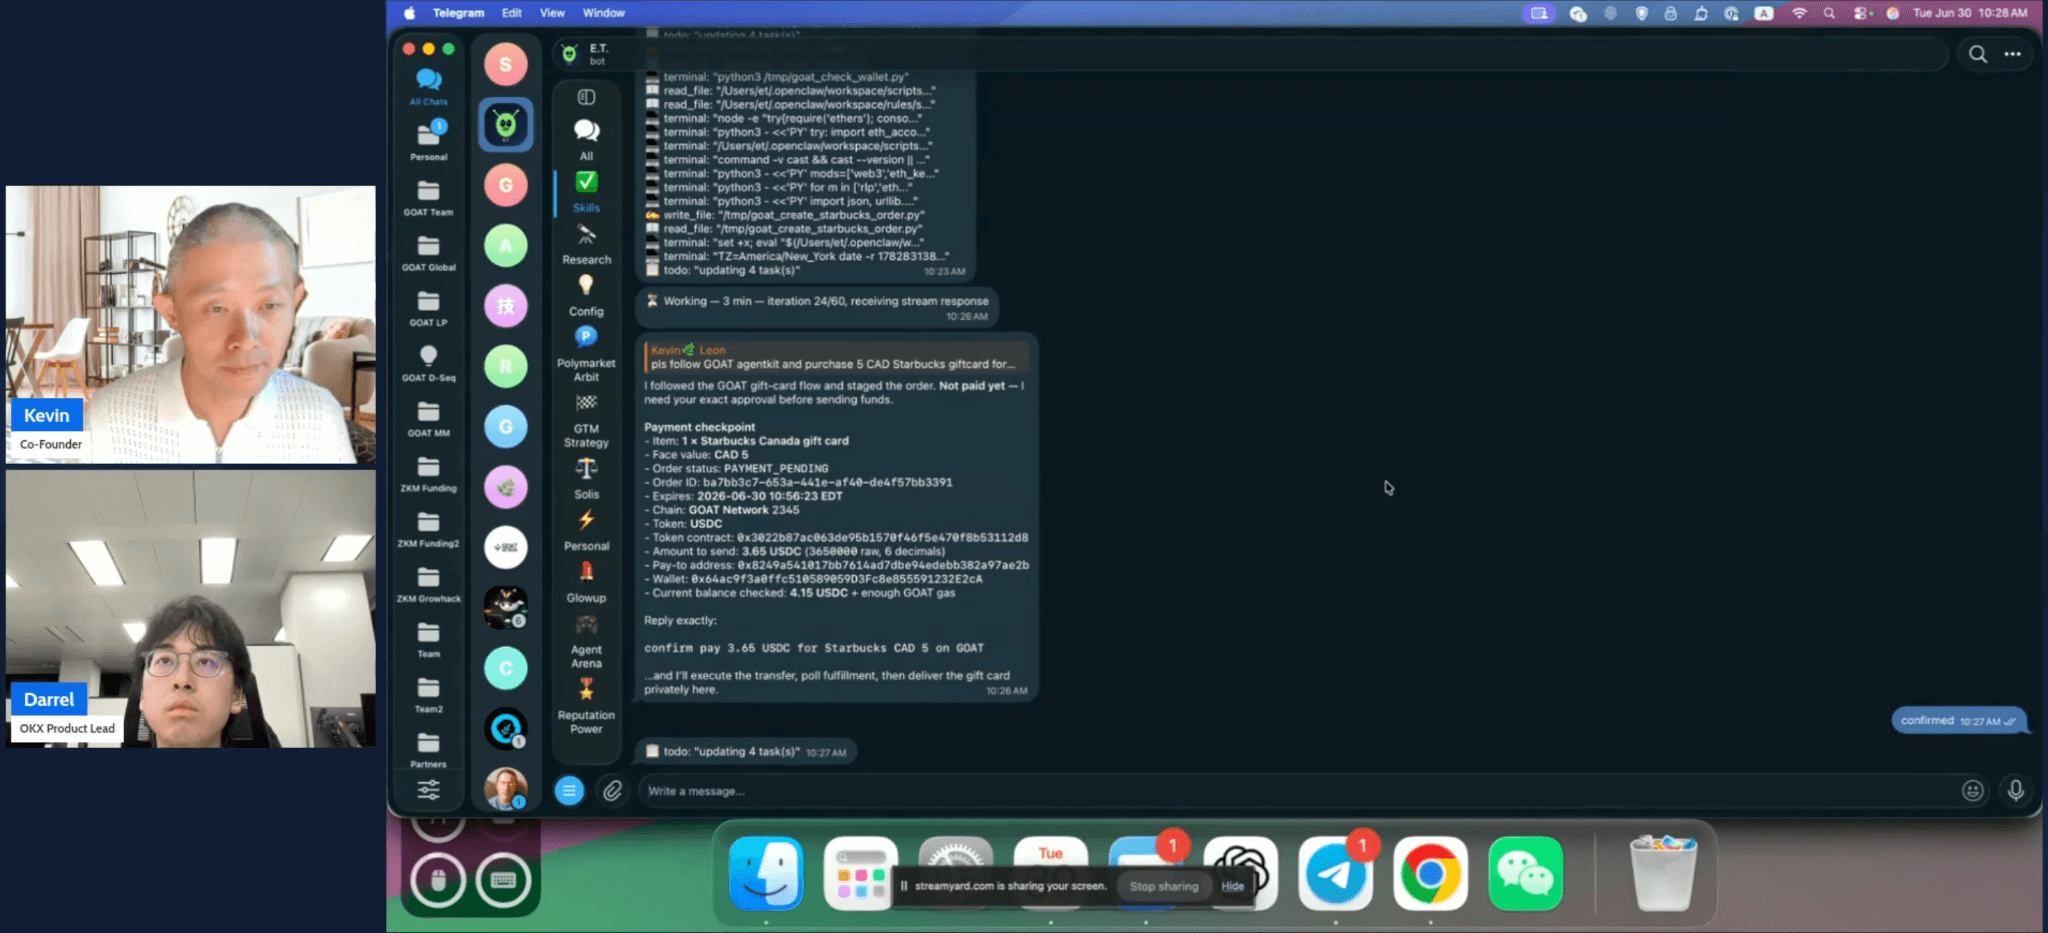
Task: Switch to the Research topic
Action: [x=586, y=243]
